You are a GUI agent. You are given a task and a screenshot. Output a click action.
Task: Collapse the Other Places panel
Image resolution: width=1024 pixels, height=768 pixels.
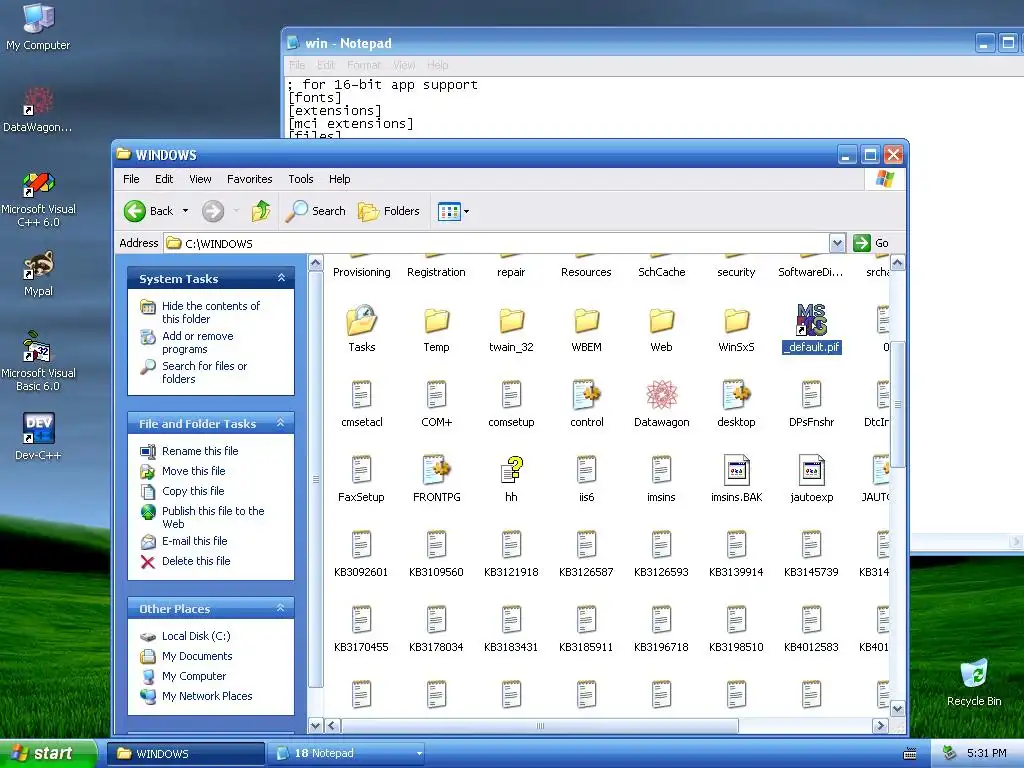click(281, 608)
